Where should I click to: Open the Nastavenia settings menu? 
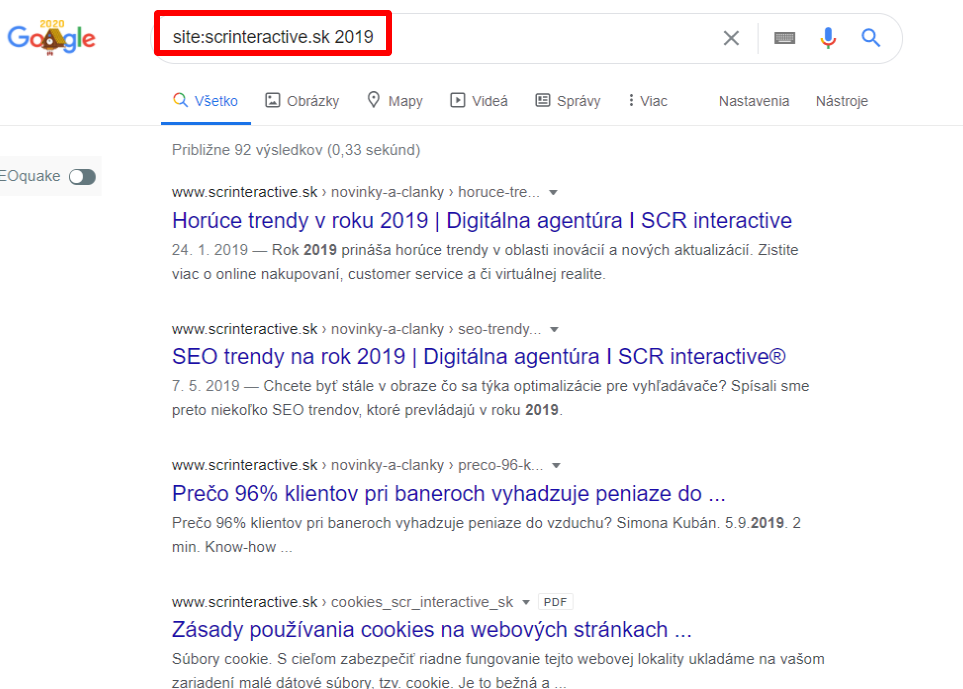tap(754, 101)
